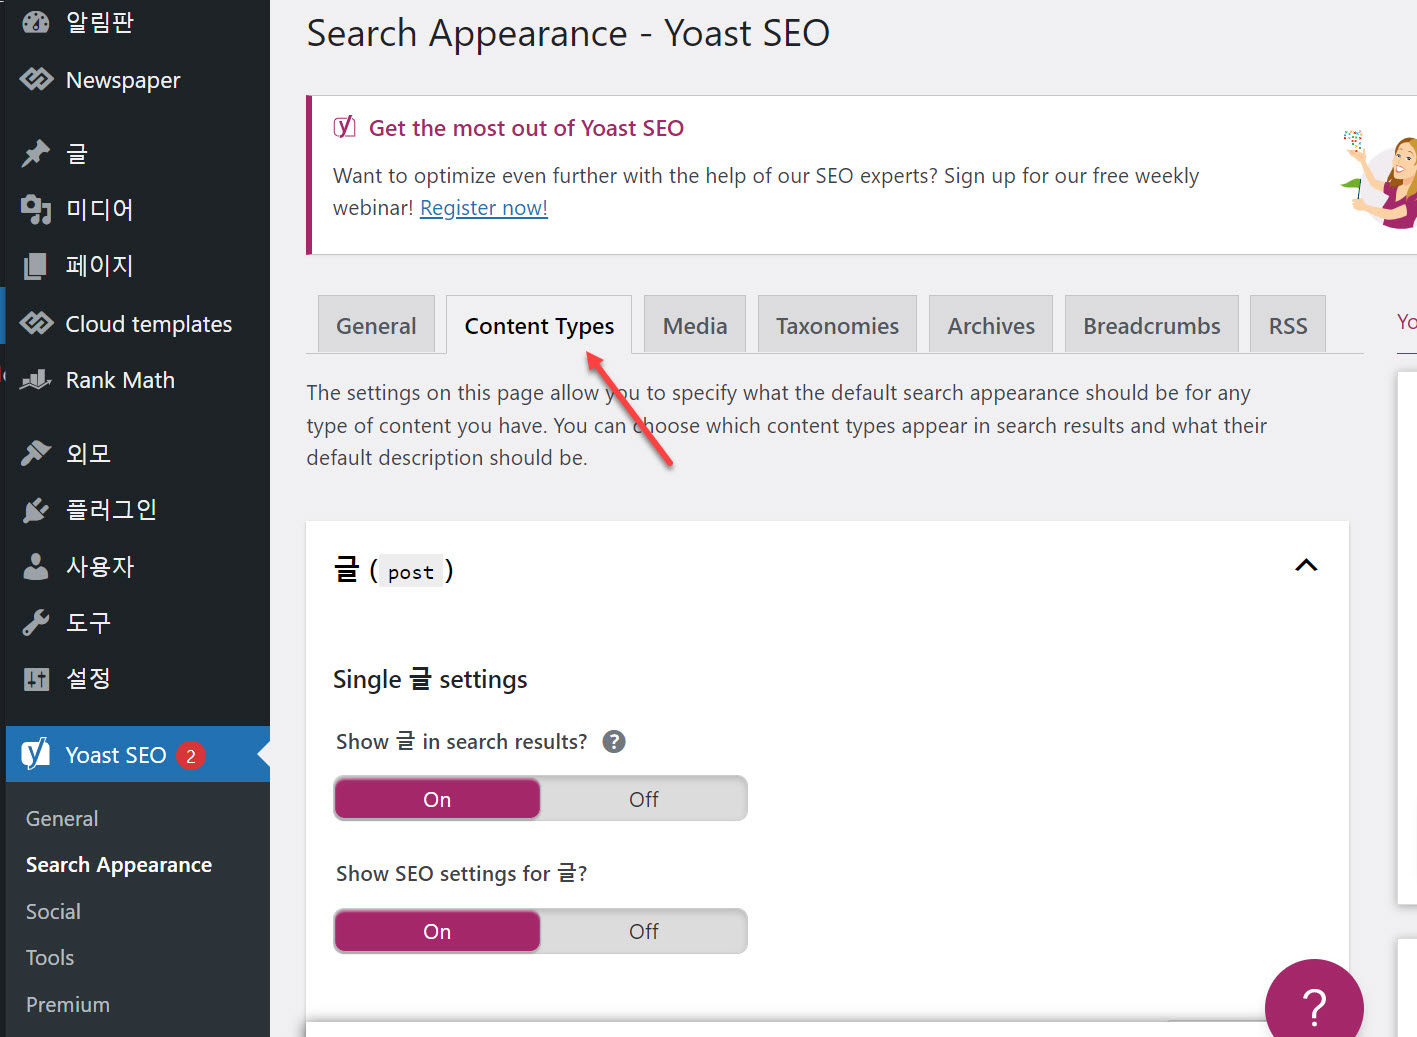This screenshot has height=1037, width=1417.
Task: Go to the Social submenu under Yoast SEO
Action: [x=52, y=911]
